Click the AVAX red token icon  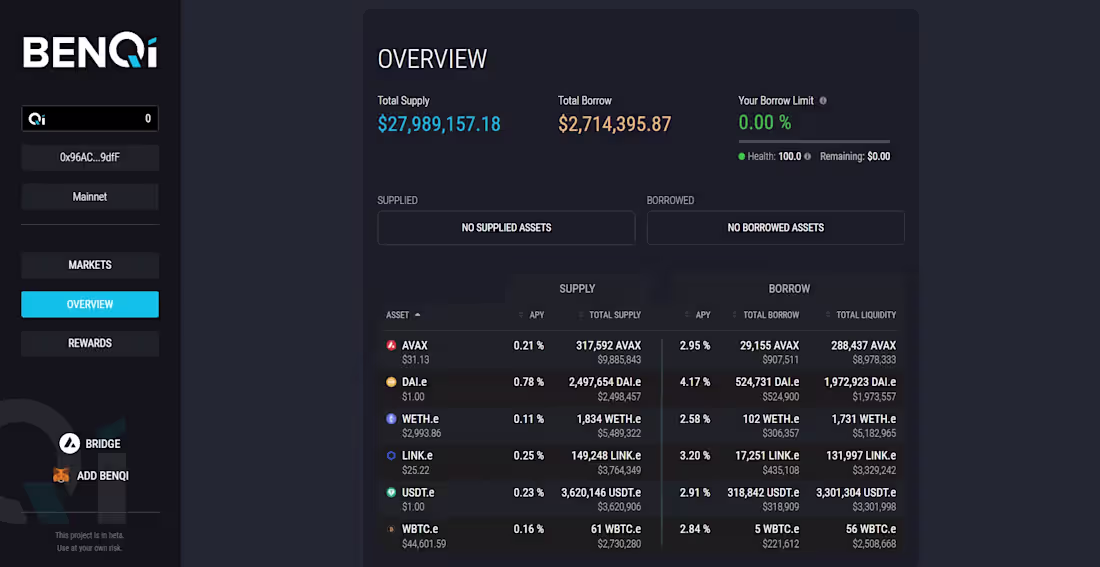coord(391,345)
